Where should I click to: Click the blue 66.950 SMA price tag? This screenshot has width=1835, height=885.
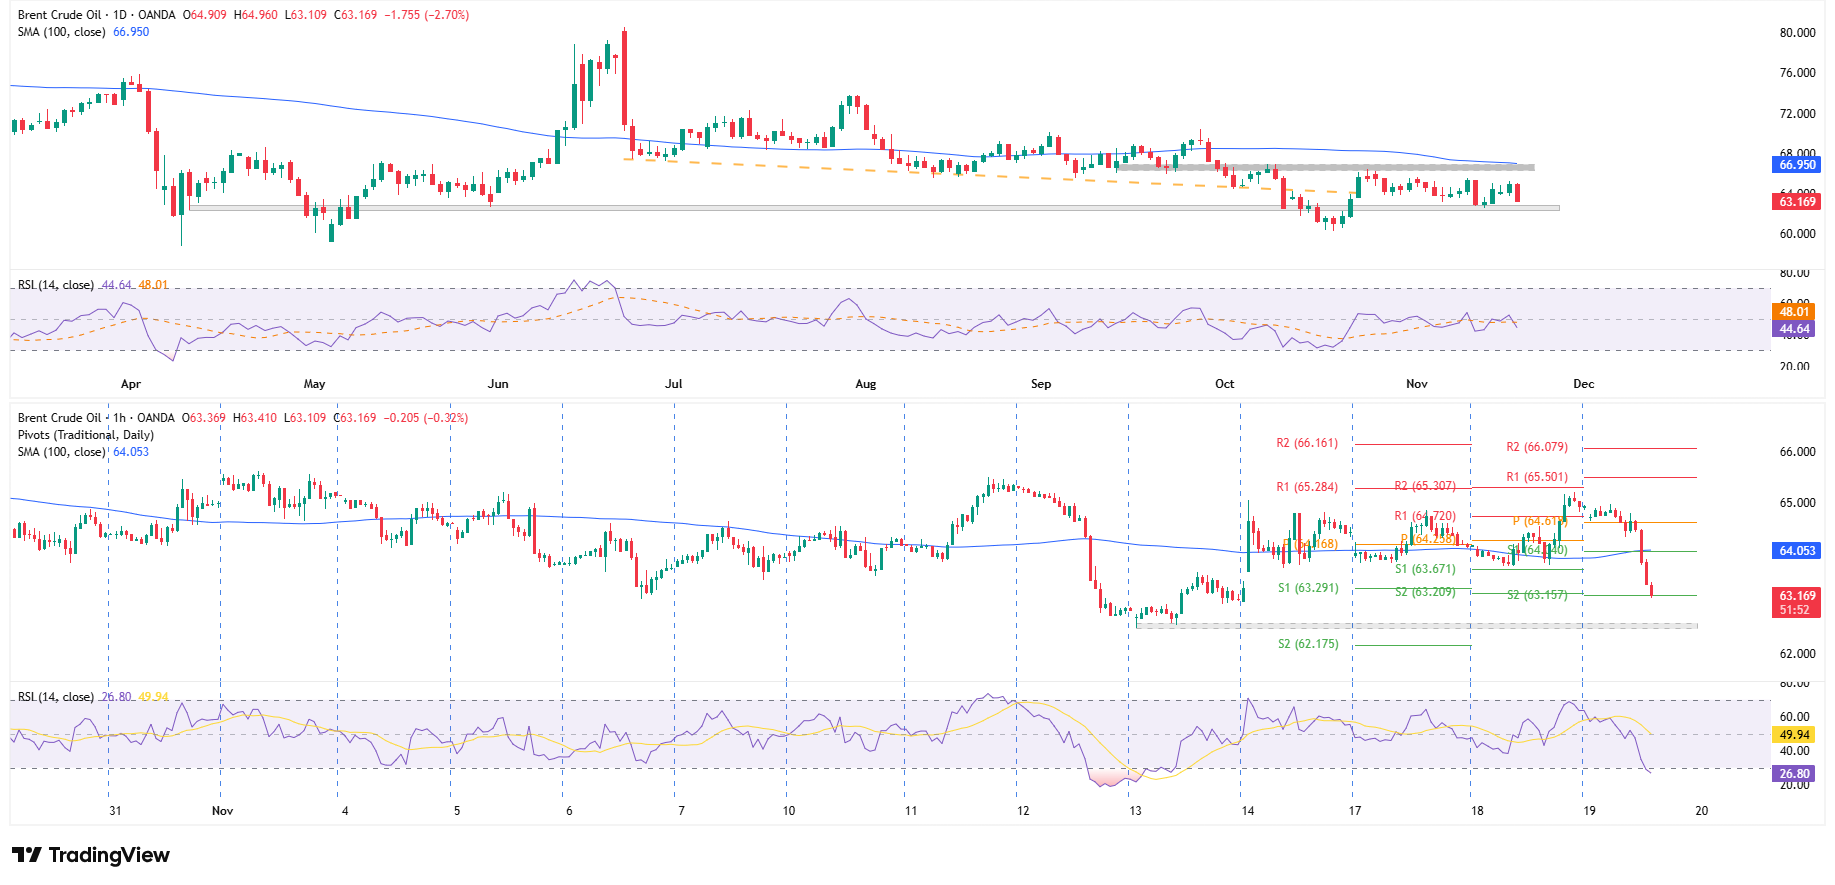click(x=1796, y=165)
